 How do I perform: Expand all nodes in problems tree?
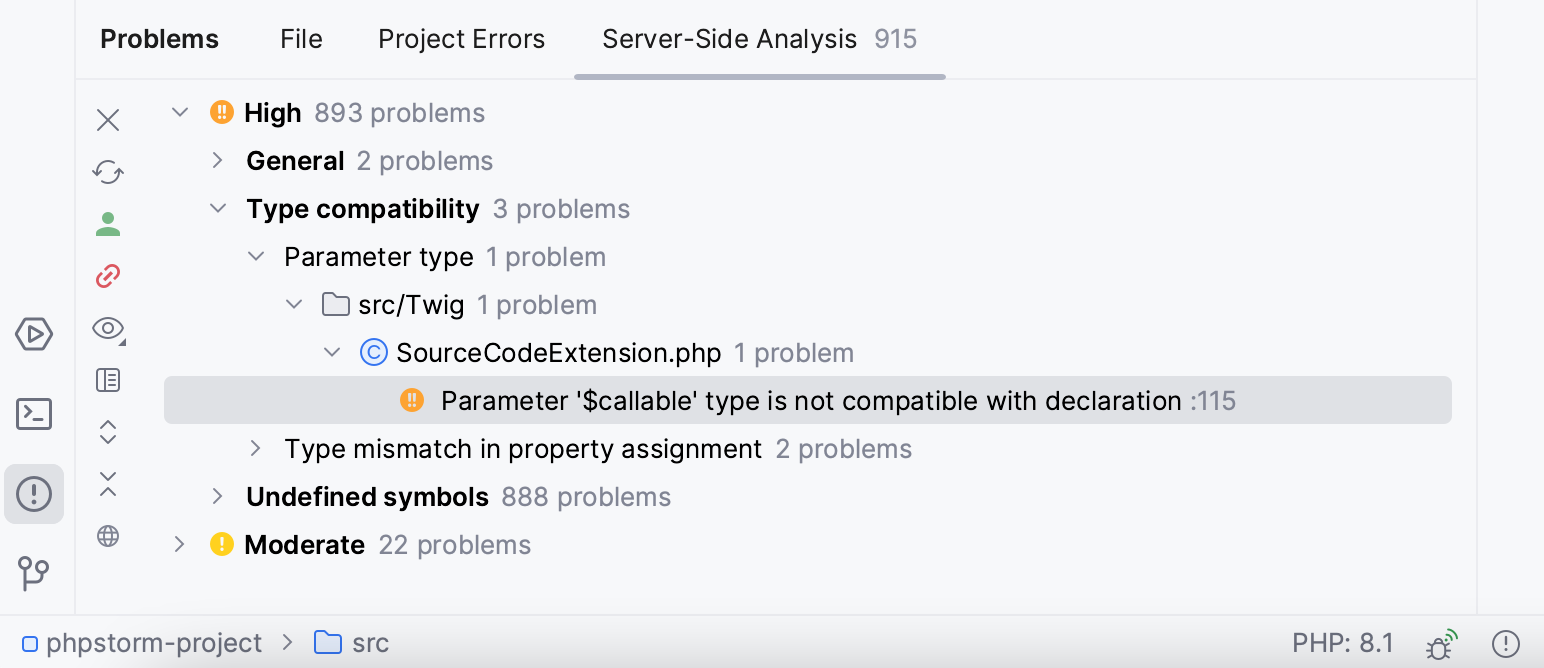108,432
